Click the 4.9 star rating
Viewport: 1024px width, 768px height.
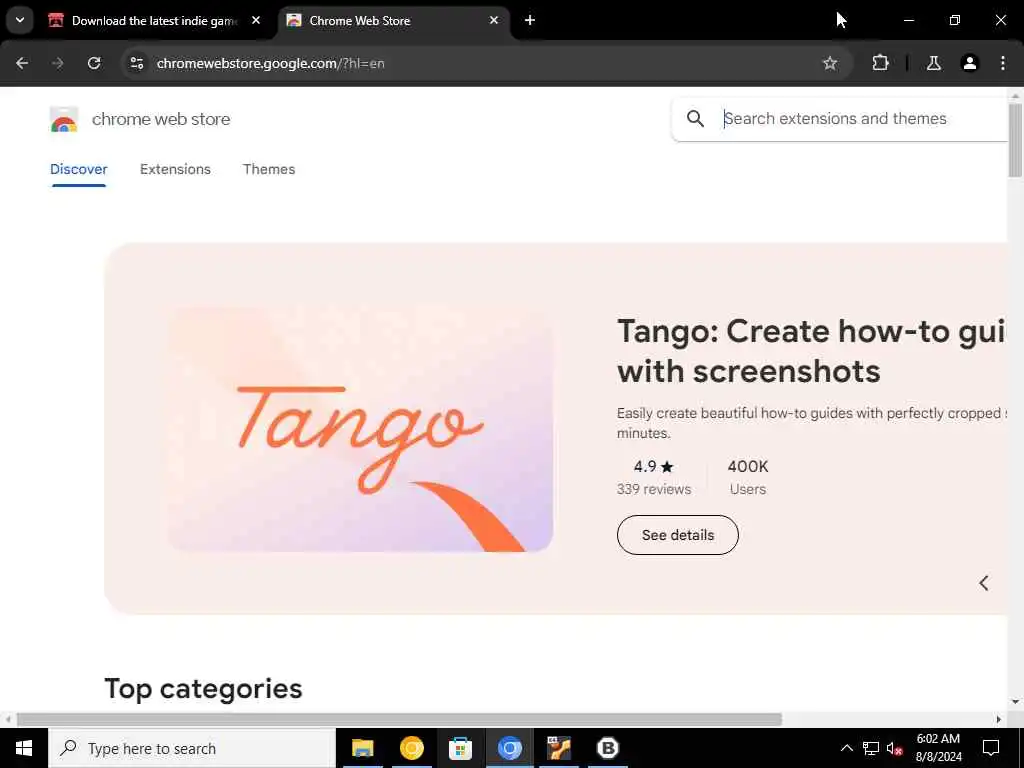click(653, 466)
